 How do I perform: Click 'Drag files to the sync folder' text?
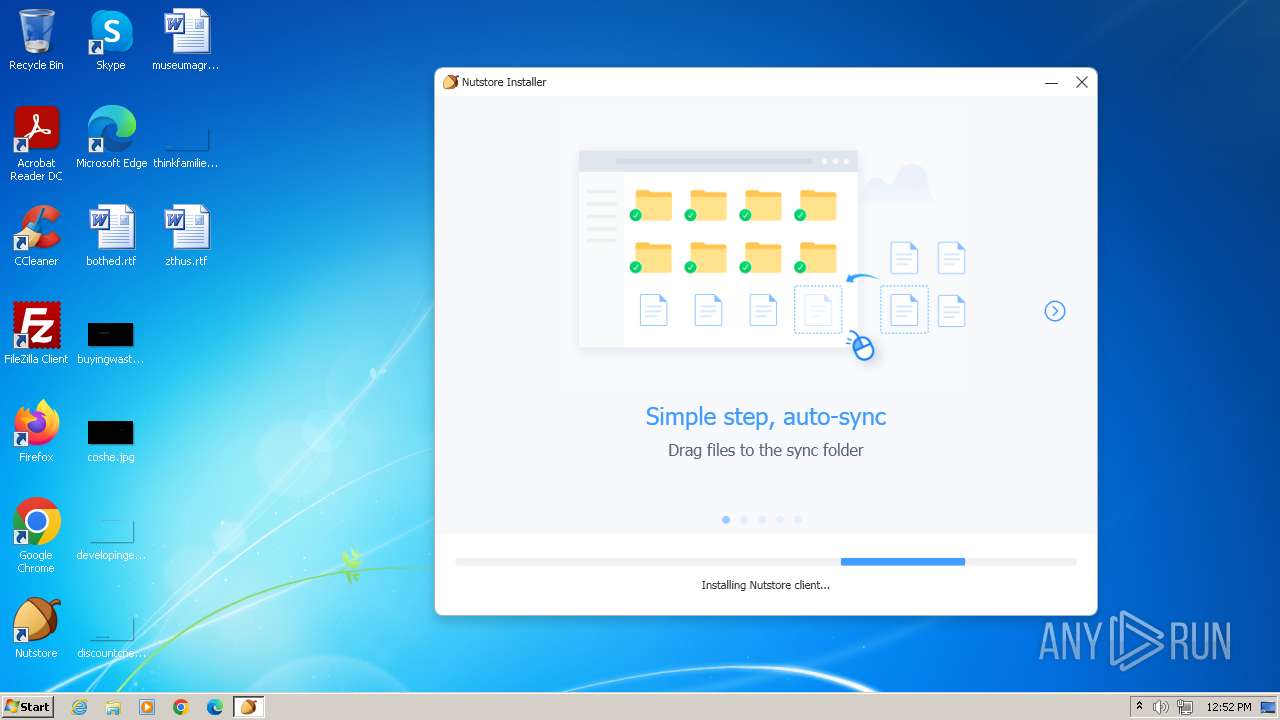point(766,450)
